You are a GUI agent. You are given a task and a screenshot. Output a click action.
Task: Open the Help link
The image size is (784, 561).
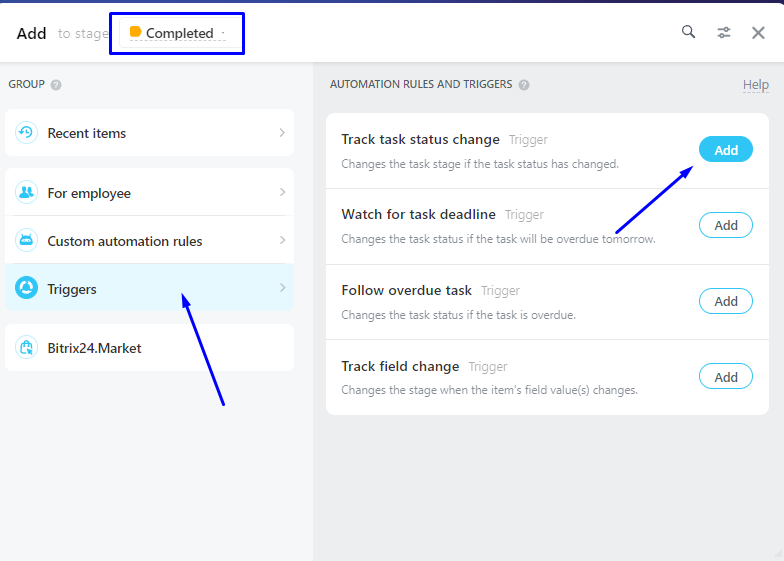coord(755,85)
